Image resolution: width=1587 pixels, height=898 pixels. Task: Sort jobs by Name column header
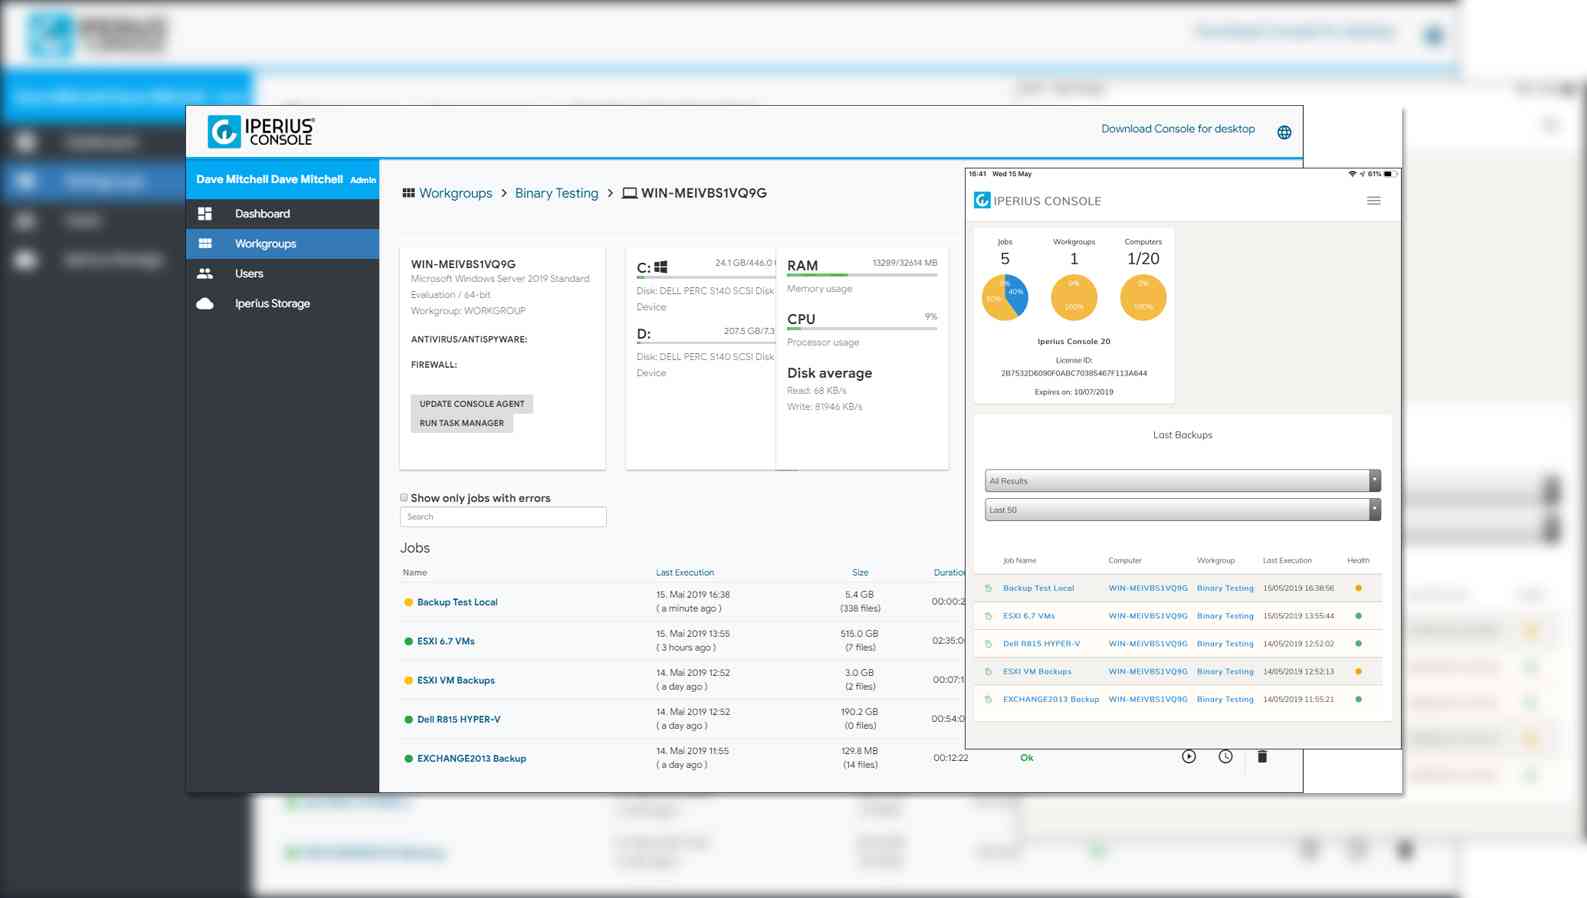point(415,573)
